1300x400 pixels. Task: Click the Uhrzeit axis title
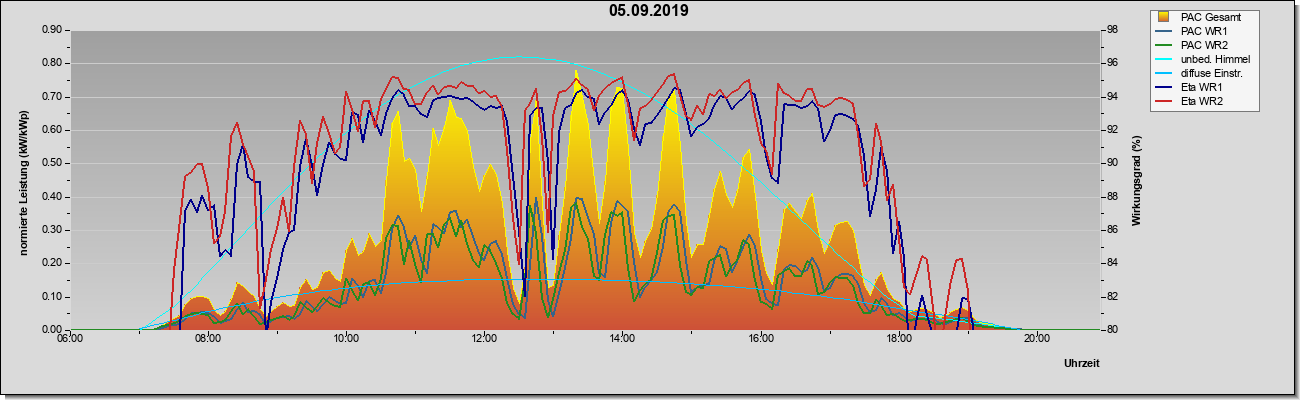(x=1082, y=363)
